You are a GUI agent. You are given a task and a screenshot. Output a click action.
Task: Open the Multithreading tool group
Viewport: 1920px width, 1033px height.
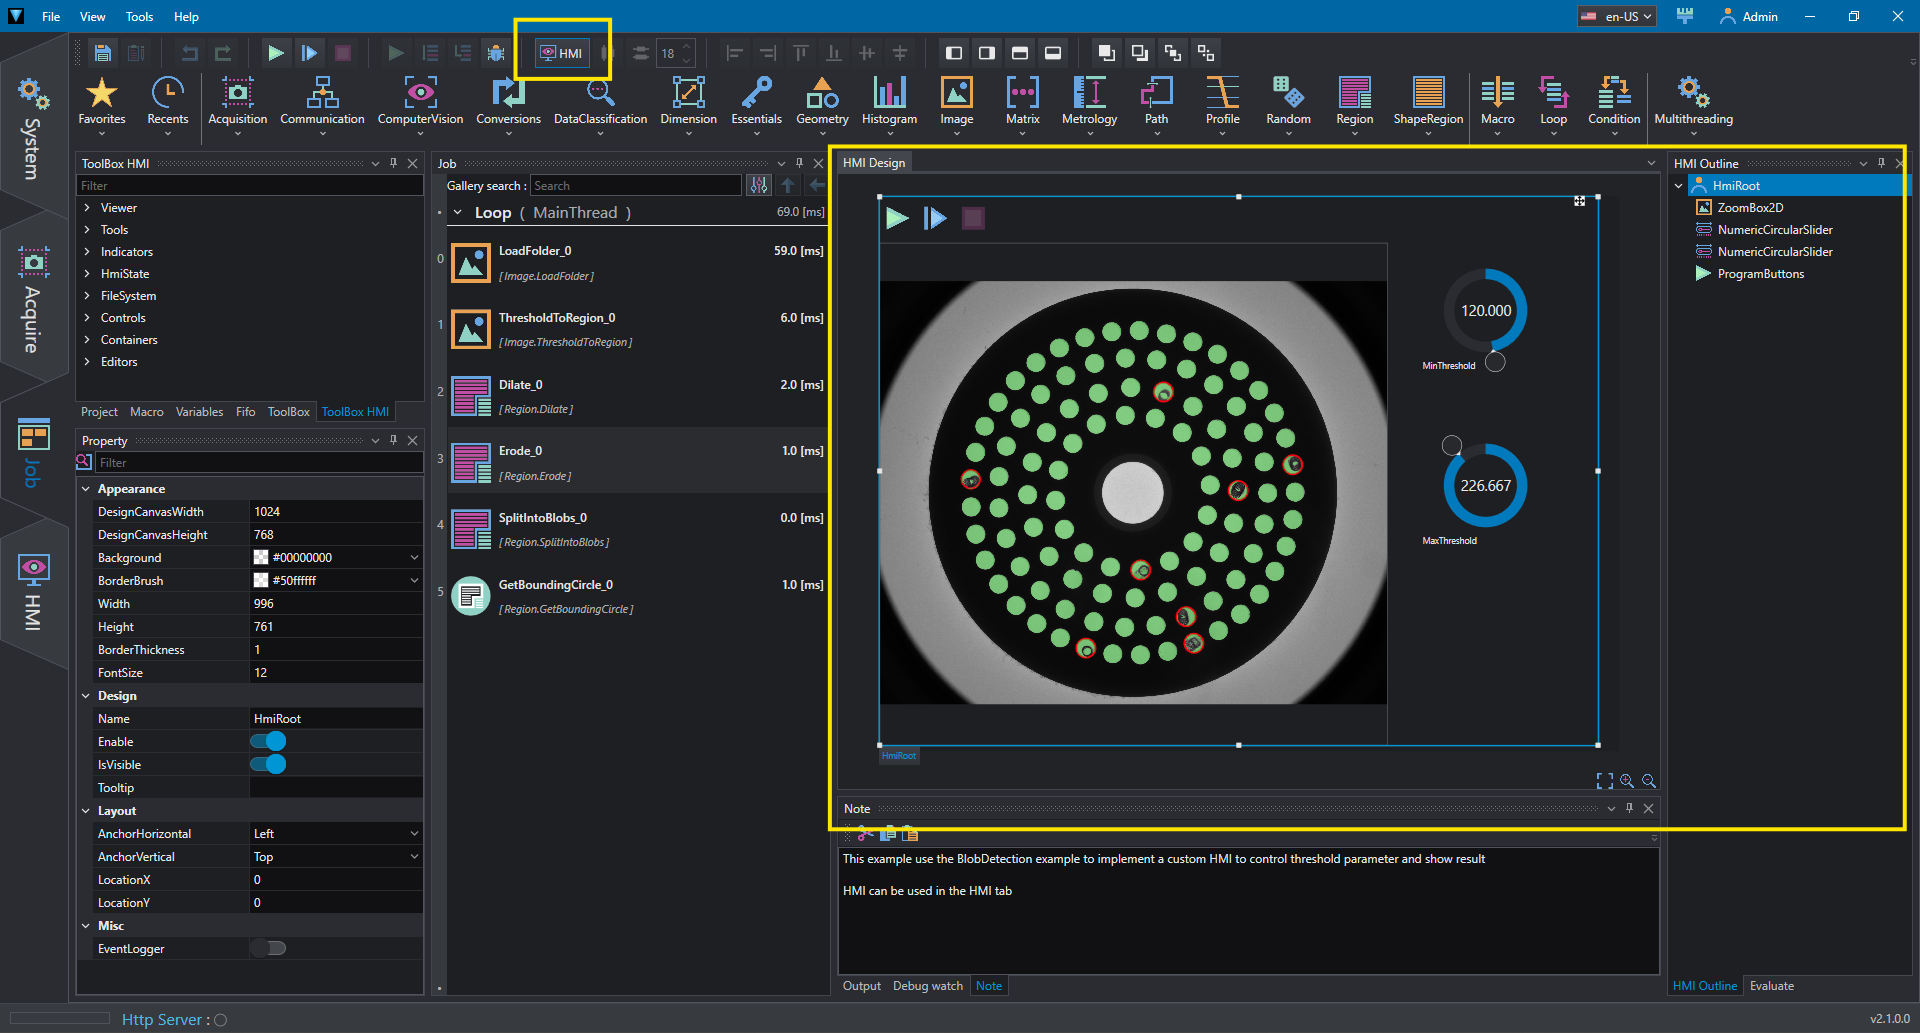1693,102
